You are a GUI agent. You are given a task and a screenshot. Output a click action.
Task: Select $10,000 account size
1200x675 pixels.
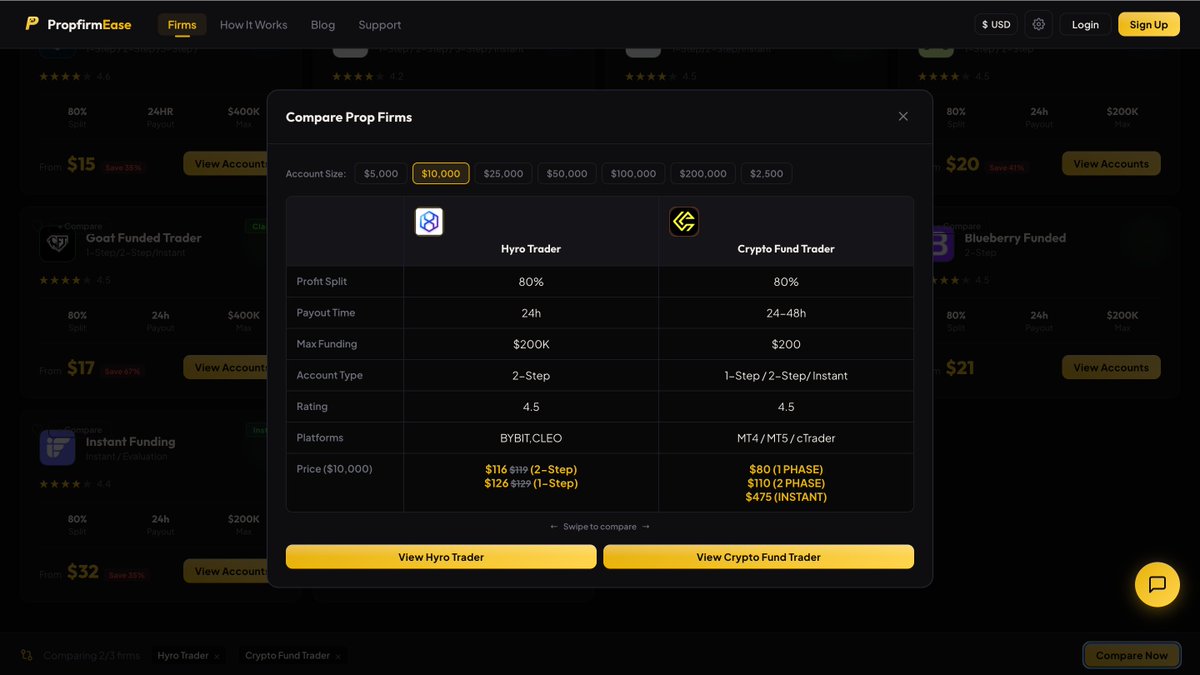tap(441, 173)
